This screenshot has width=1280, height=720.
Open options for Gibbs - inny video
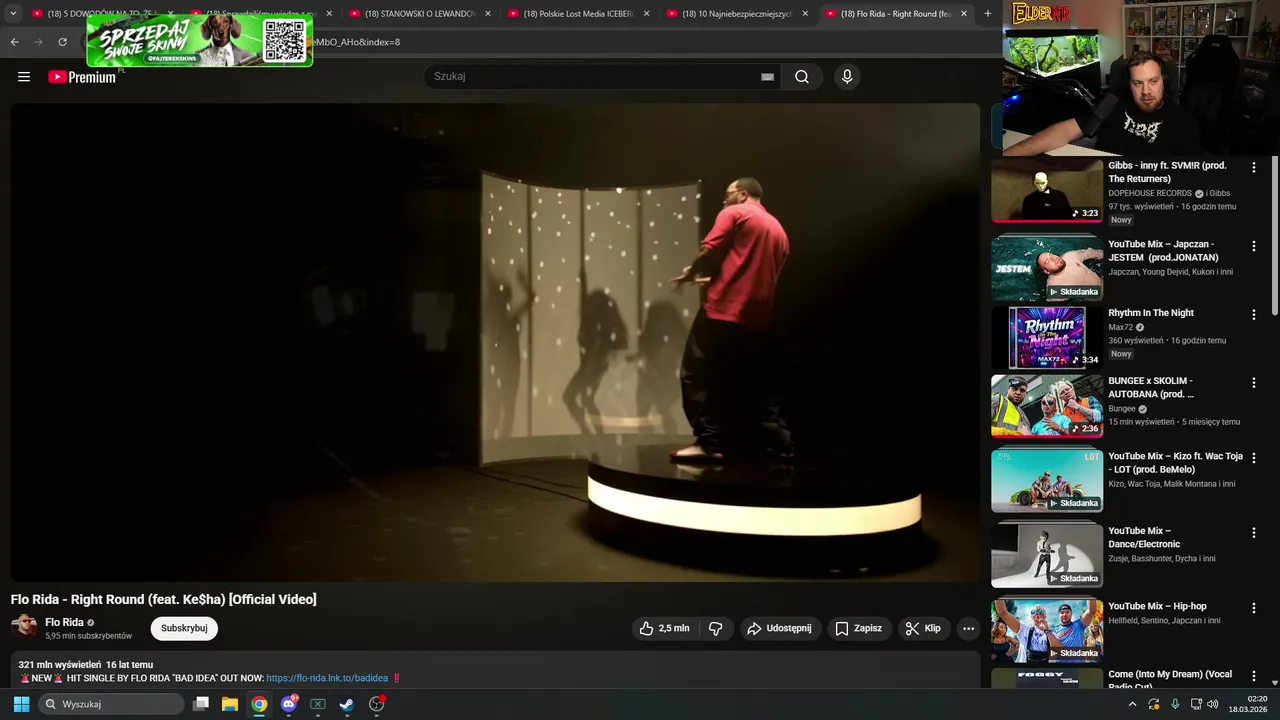tap(1254, 168)
